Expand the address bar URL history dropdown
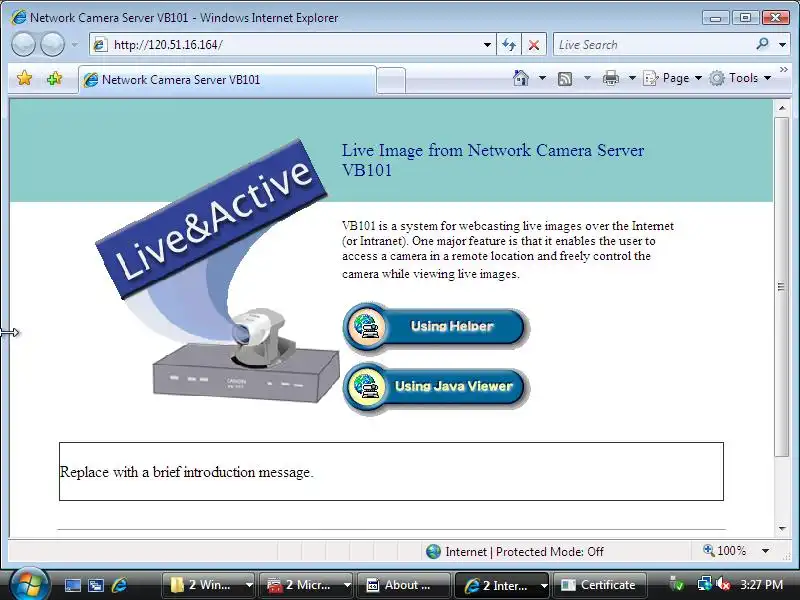Viewport: 800px width, 600px height. pyautogui.click(x=488, y=45)
